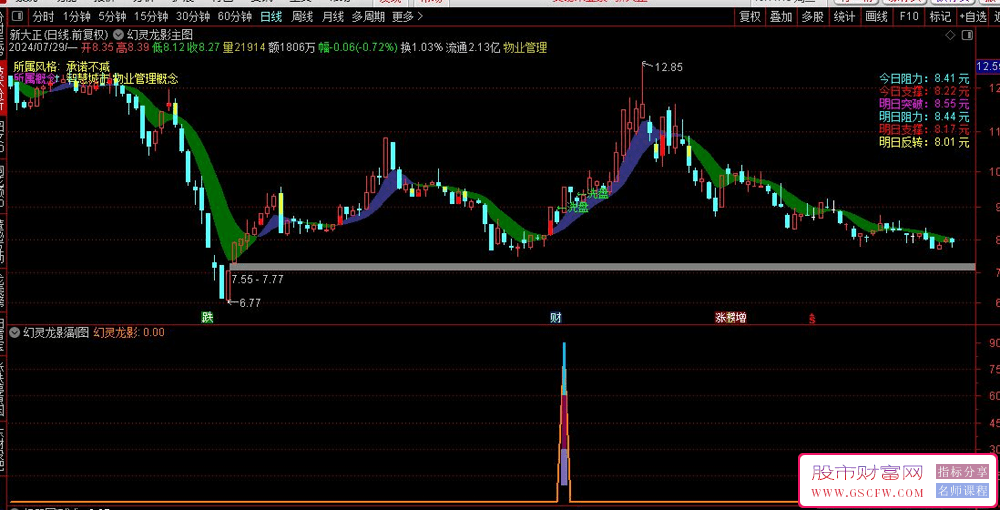Expand the 幻灵龙影副图 indicator dropdown
The width and height of the screenshot is (1000, 510).
[x=15, y=332]
